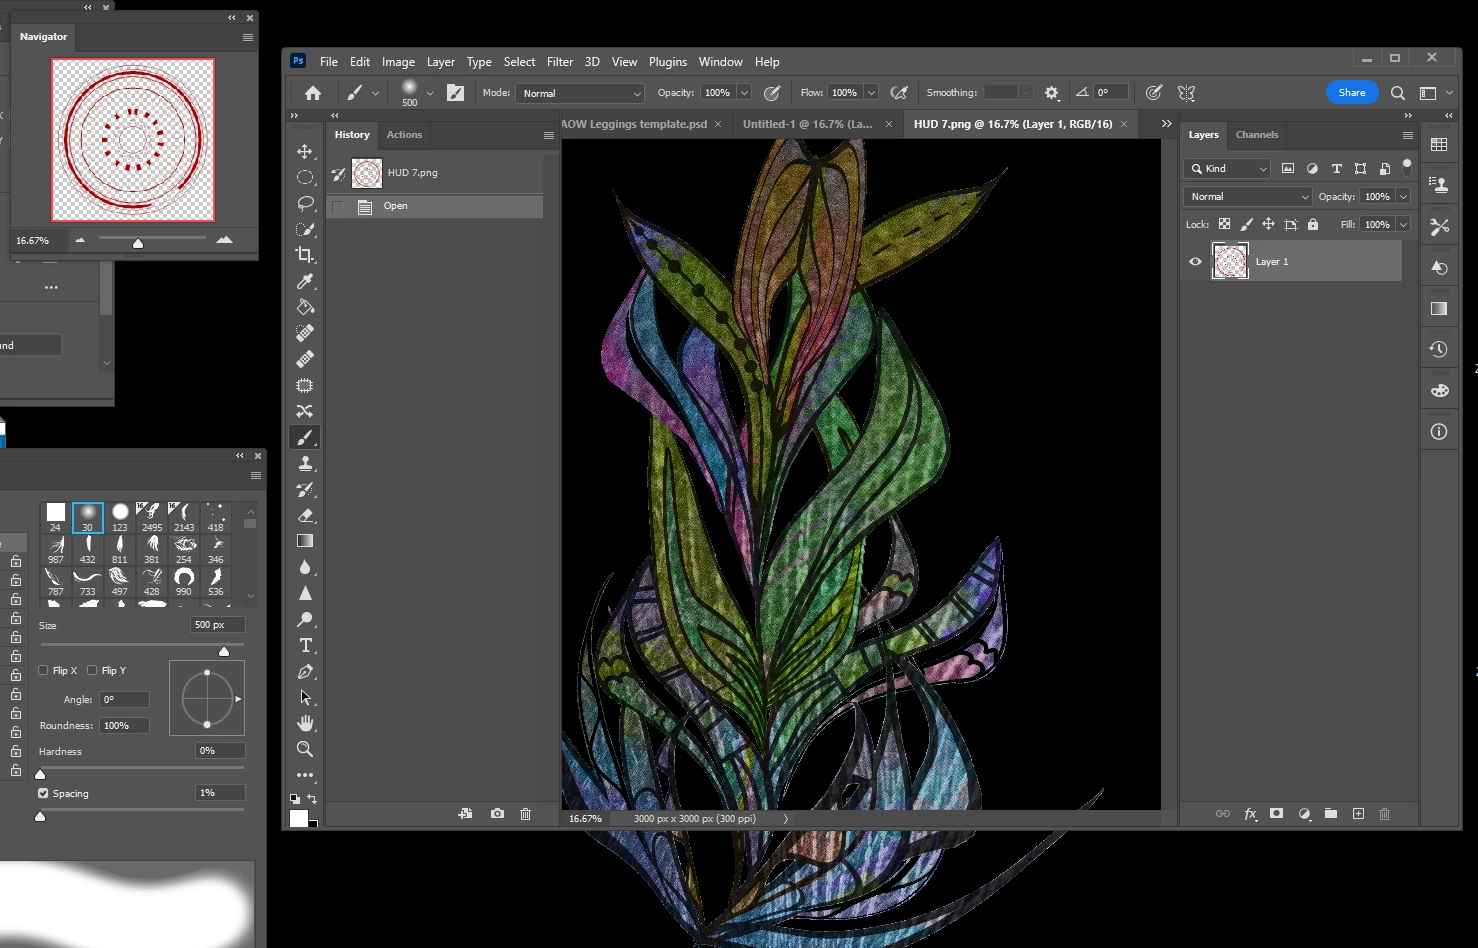Select the Brush tool in toolbar

[x=305, y=437]
